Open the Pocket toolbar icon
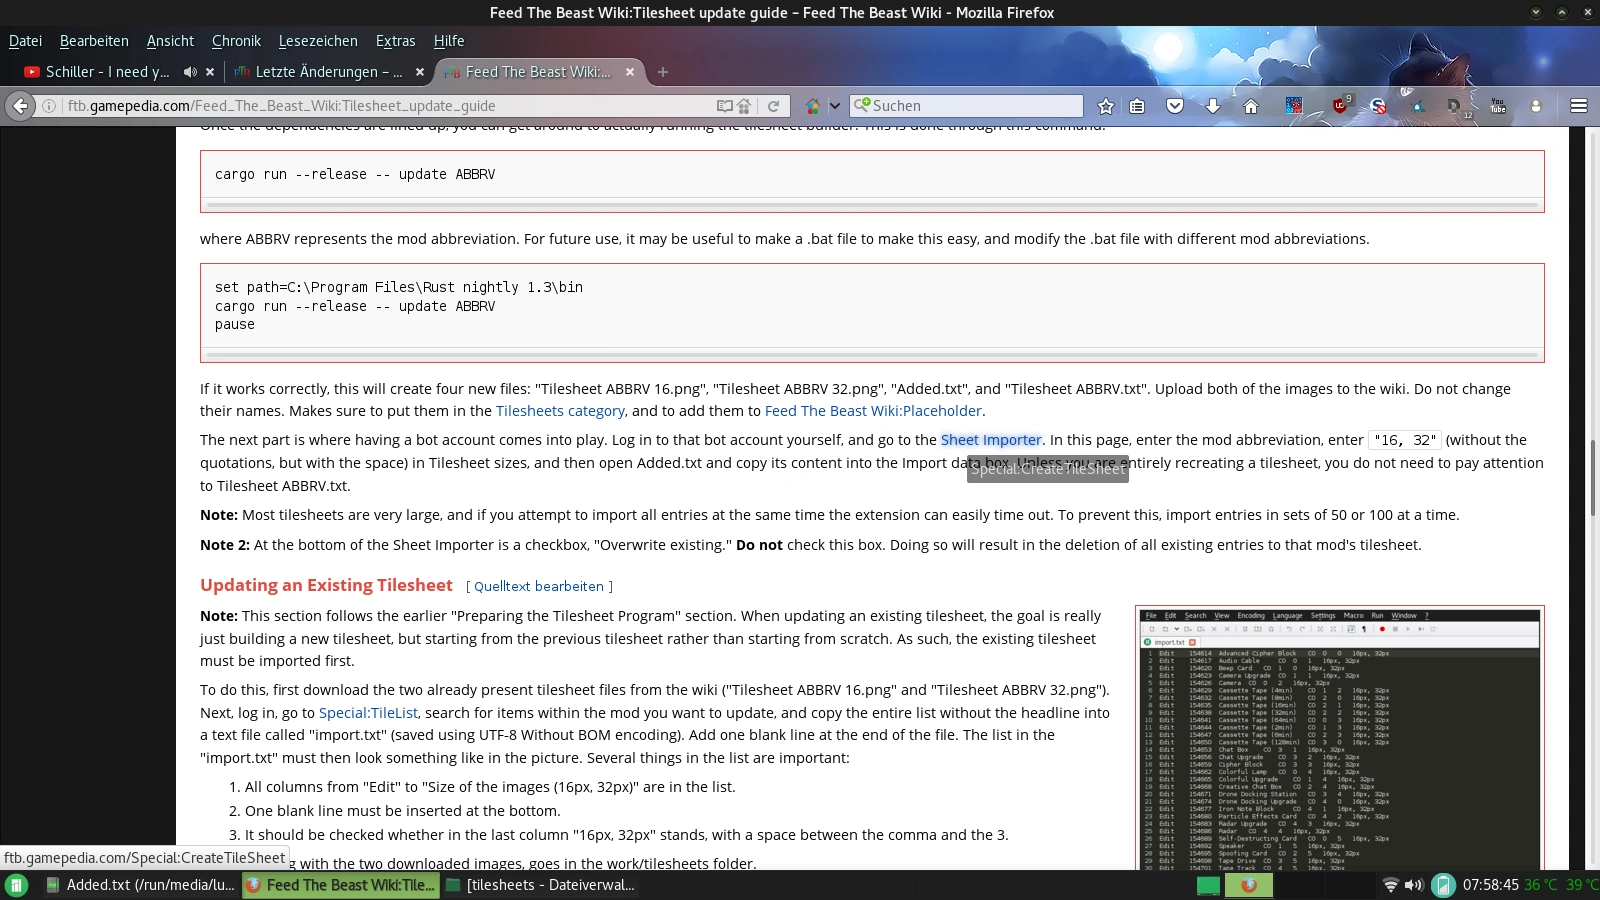 pyautogui.click(x=1175, y=106)
